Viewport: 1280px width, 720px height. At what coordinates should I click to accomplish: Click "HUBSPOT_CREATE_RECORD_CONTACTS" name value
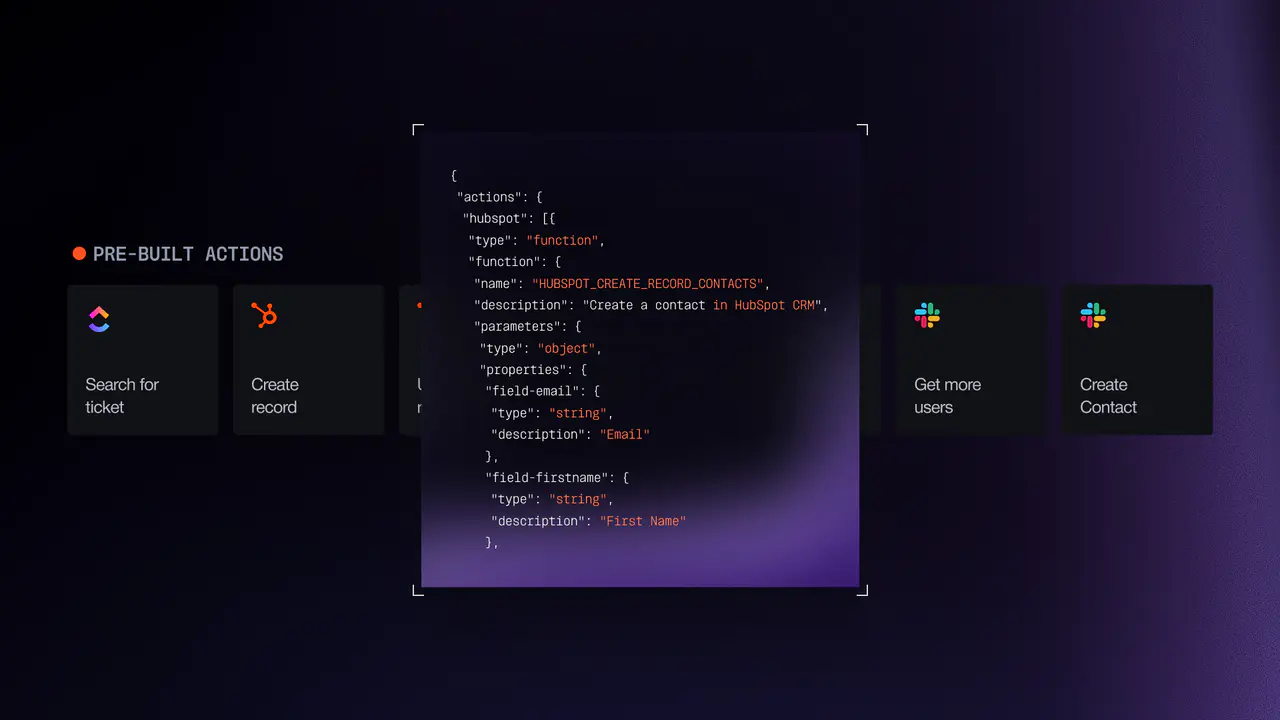pos(647,284)
